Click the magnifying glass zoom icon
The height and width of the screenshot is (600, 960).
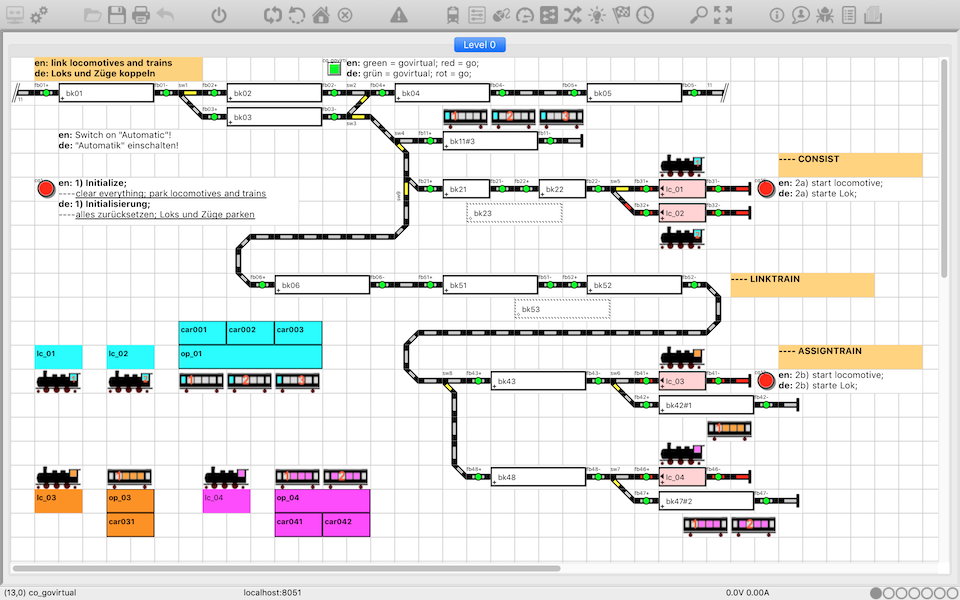699,15
